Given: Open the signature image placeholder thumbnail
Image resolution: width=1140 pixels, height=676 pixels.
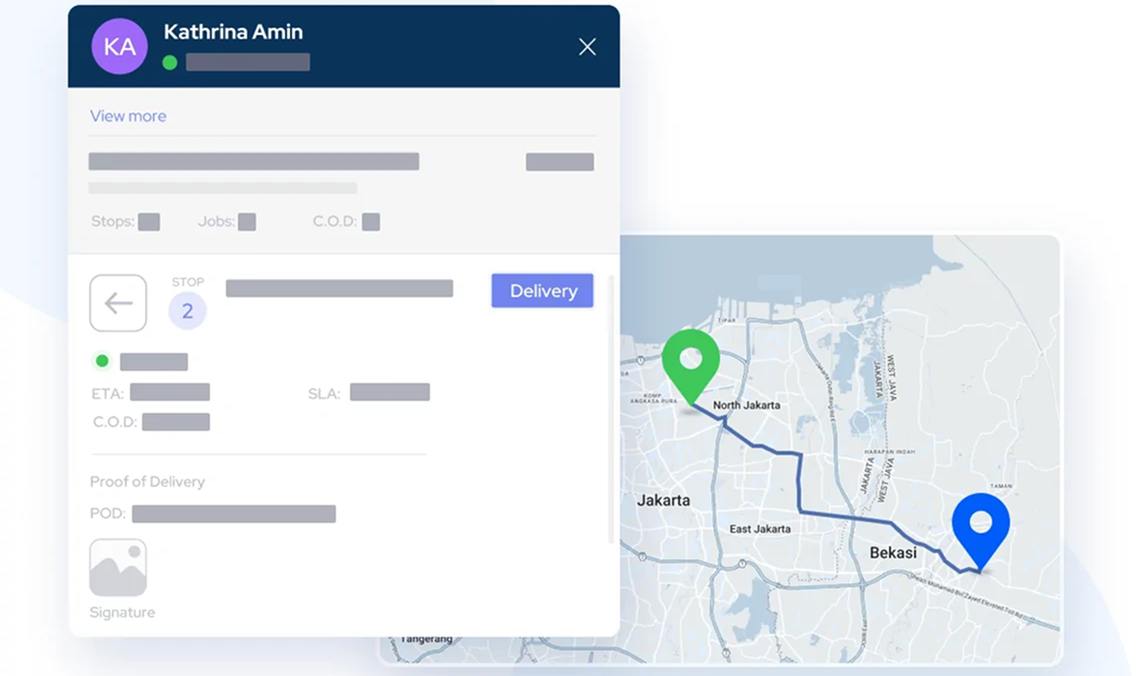Looking at the screenshot, I should point(118,568).
